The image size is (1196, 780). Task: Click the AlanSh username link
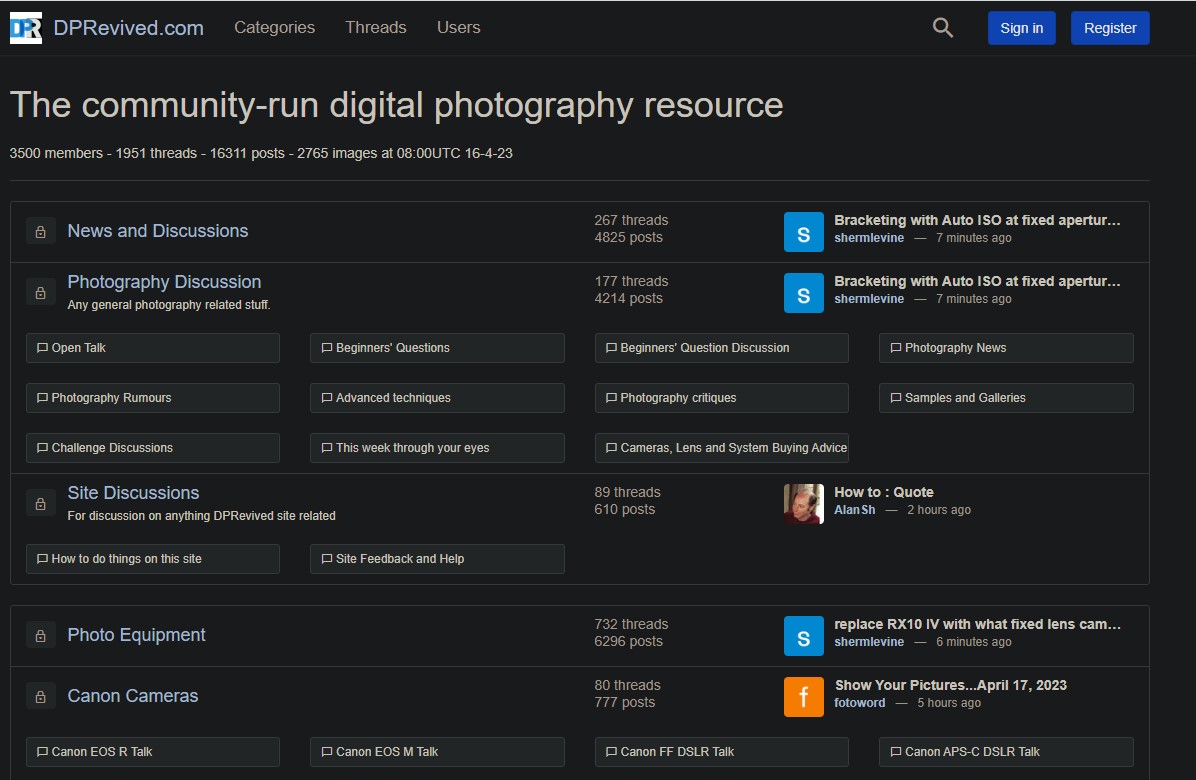[854, 510]
